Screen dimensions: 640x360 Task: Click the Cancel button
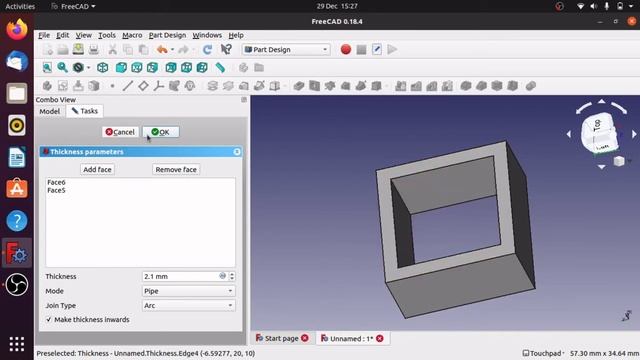pyautogui.click(x=120, y=132)
